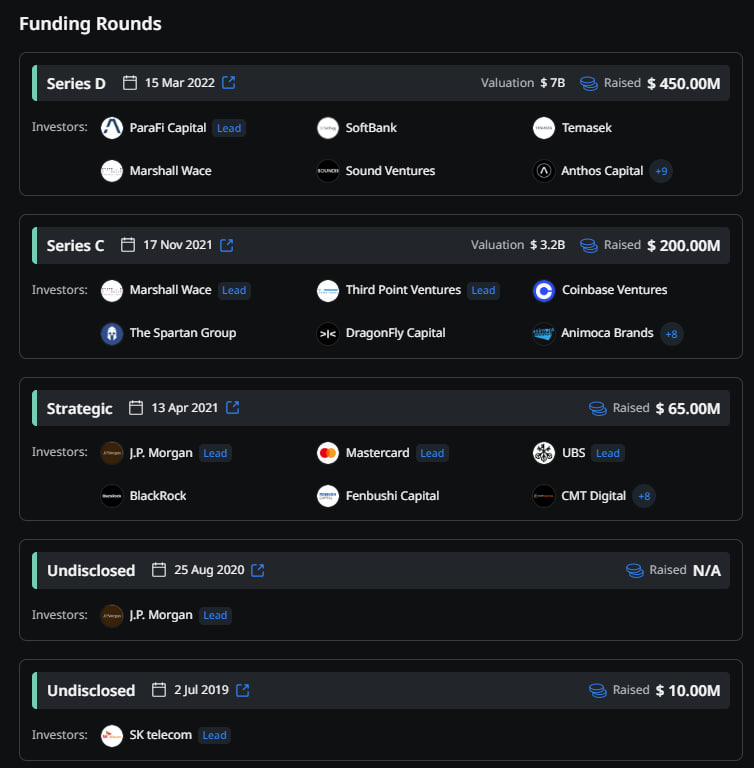
Task: Click the DragonFly Capital logo icon
Action: point(328,333)
